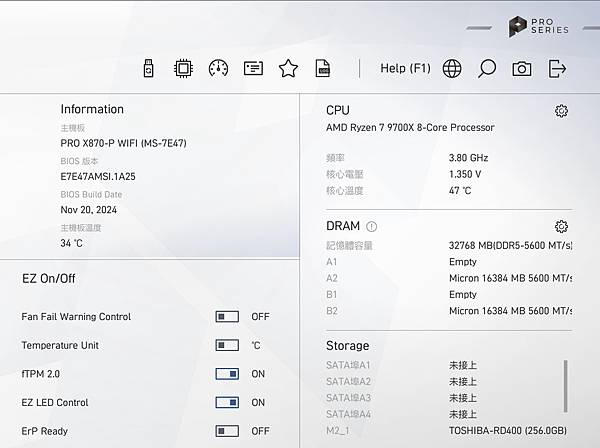Open the M-Flash USB update icon
600x448 pixels.
pos(148,68)
